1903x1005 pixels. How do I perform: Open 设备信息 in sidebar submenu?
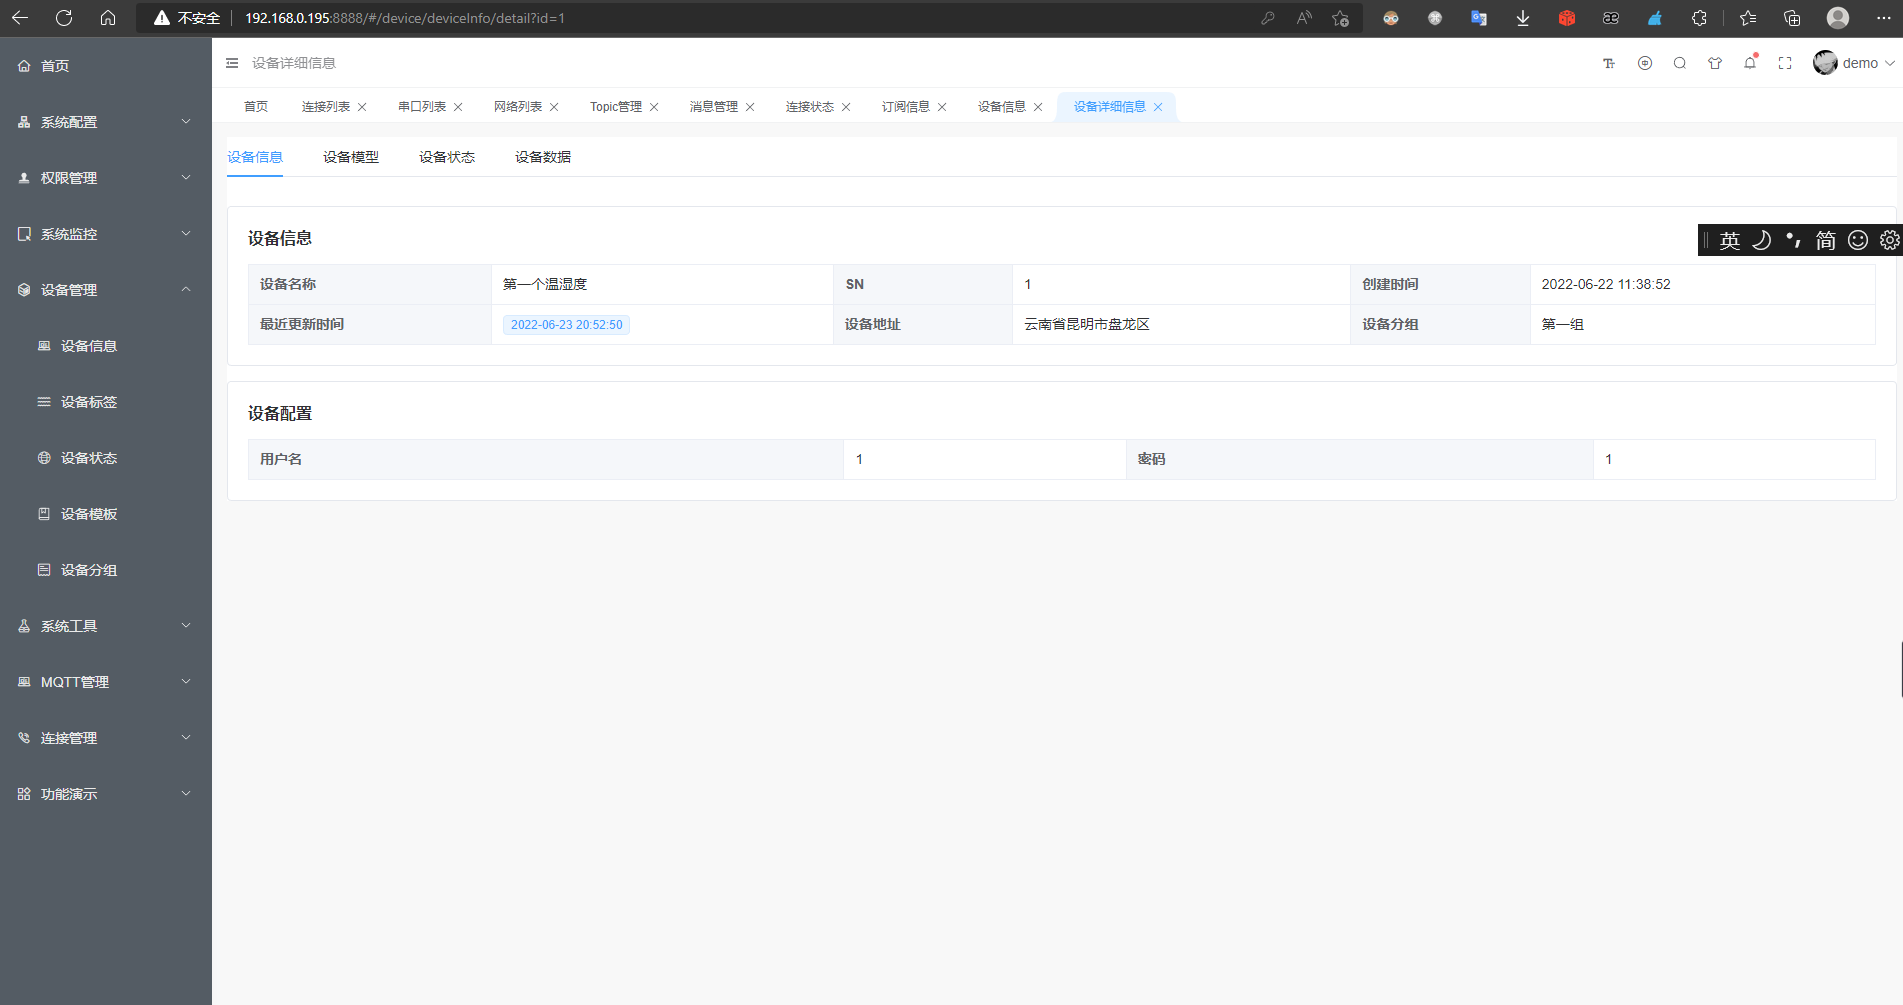pyautogui.click(x=106, y=346)
